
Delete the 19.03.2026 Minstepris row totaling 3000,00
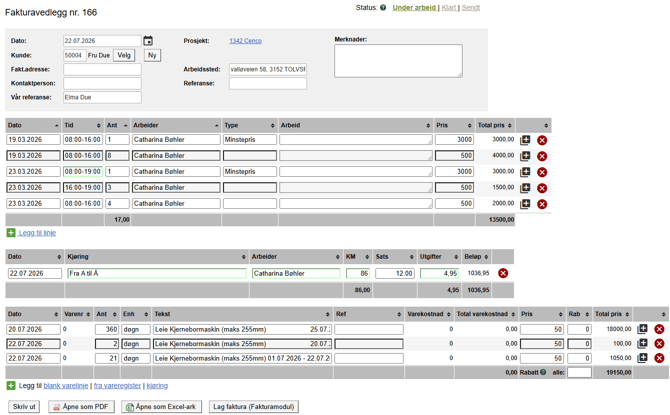(542, 140)
